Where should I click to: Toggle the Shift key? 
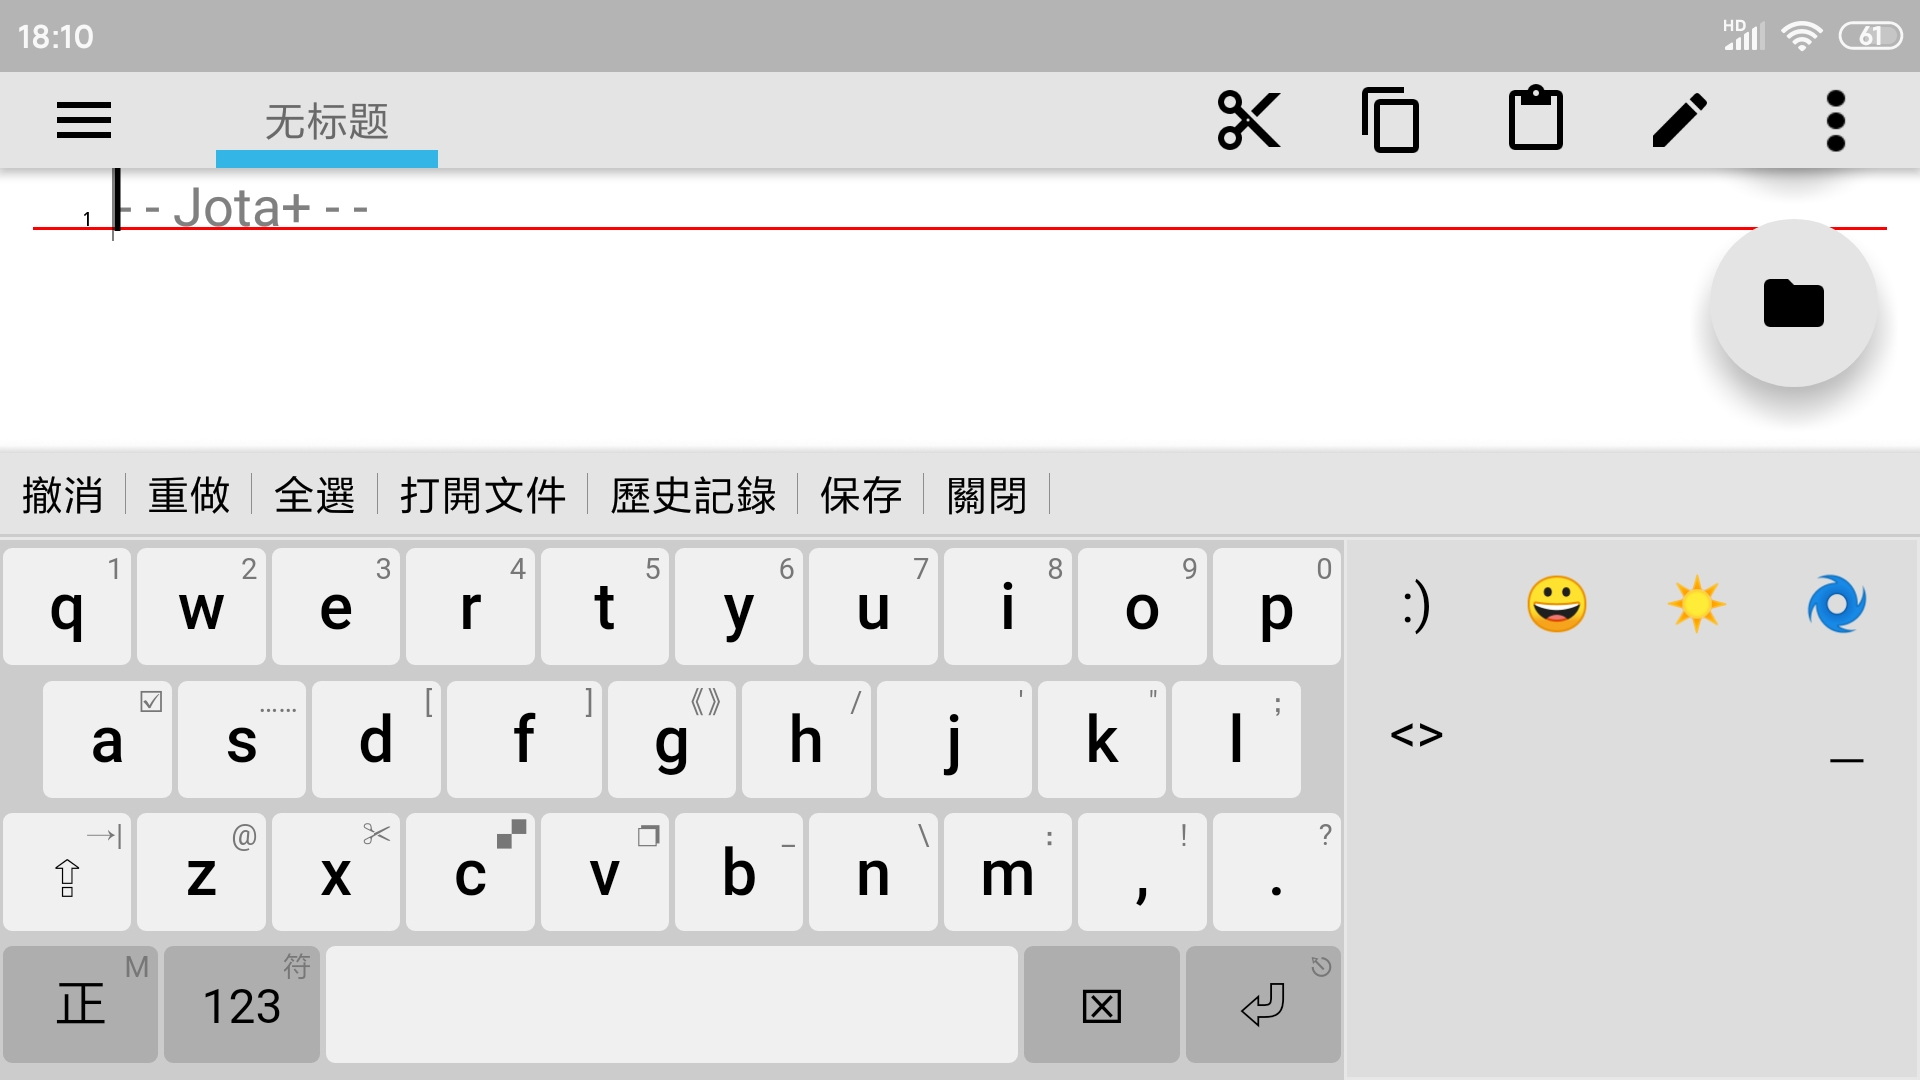click(x=67, y=873)
